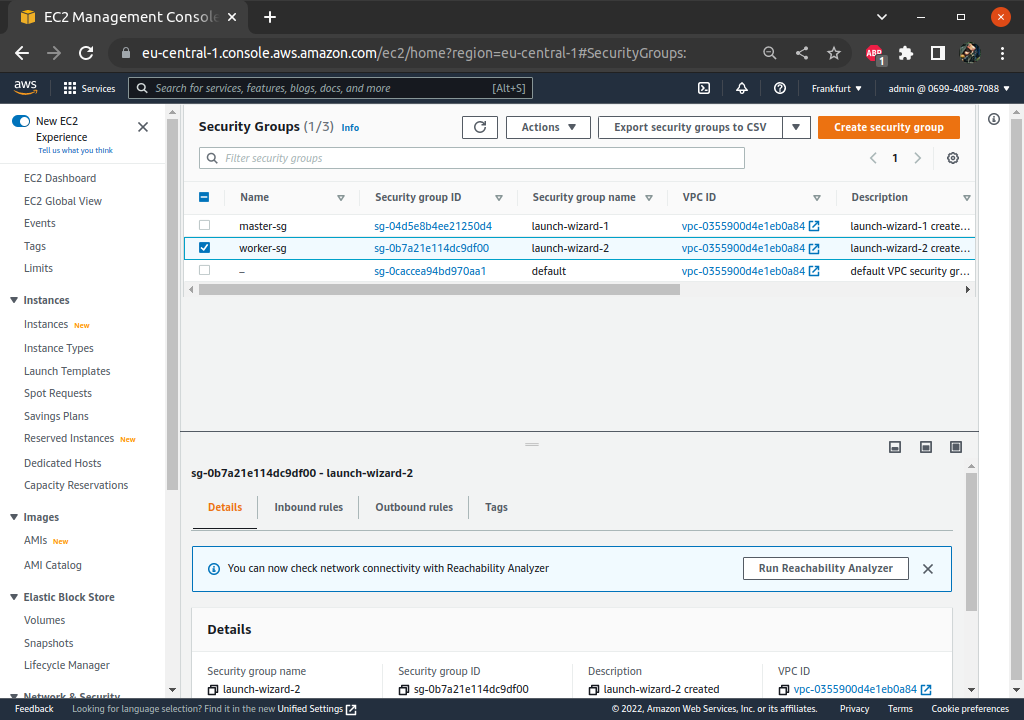Viewport: 1024px width, 720px height.
Task: Open the Actions dropdown
Action: (549, 127)
